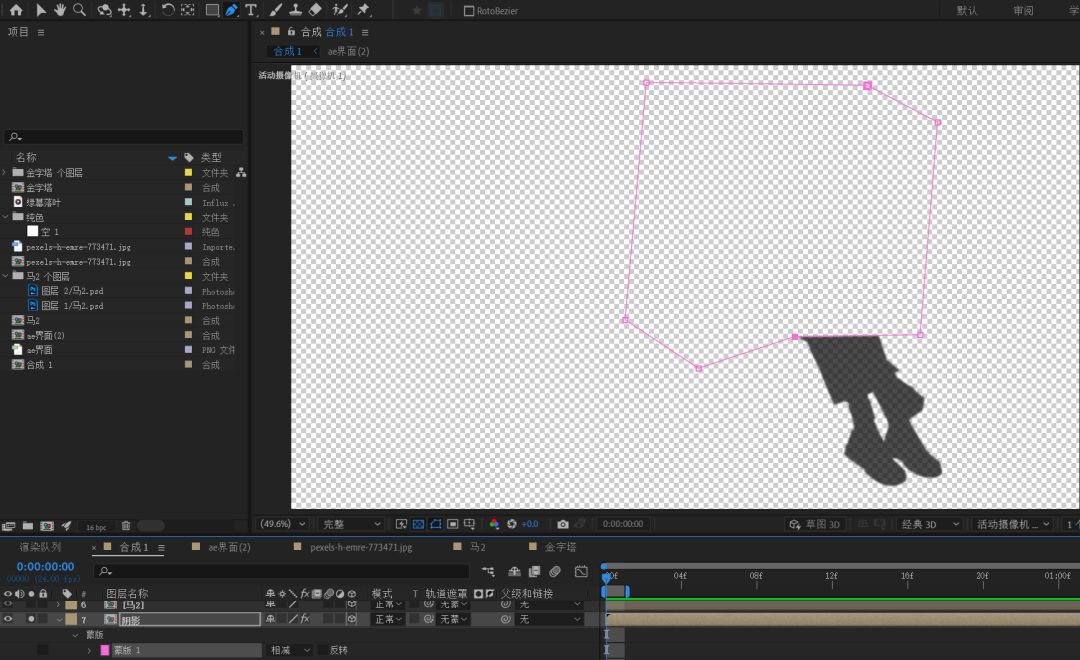Select the Puppet Pin tool

363,10
